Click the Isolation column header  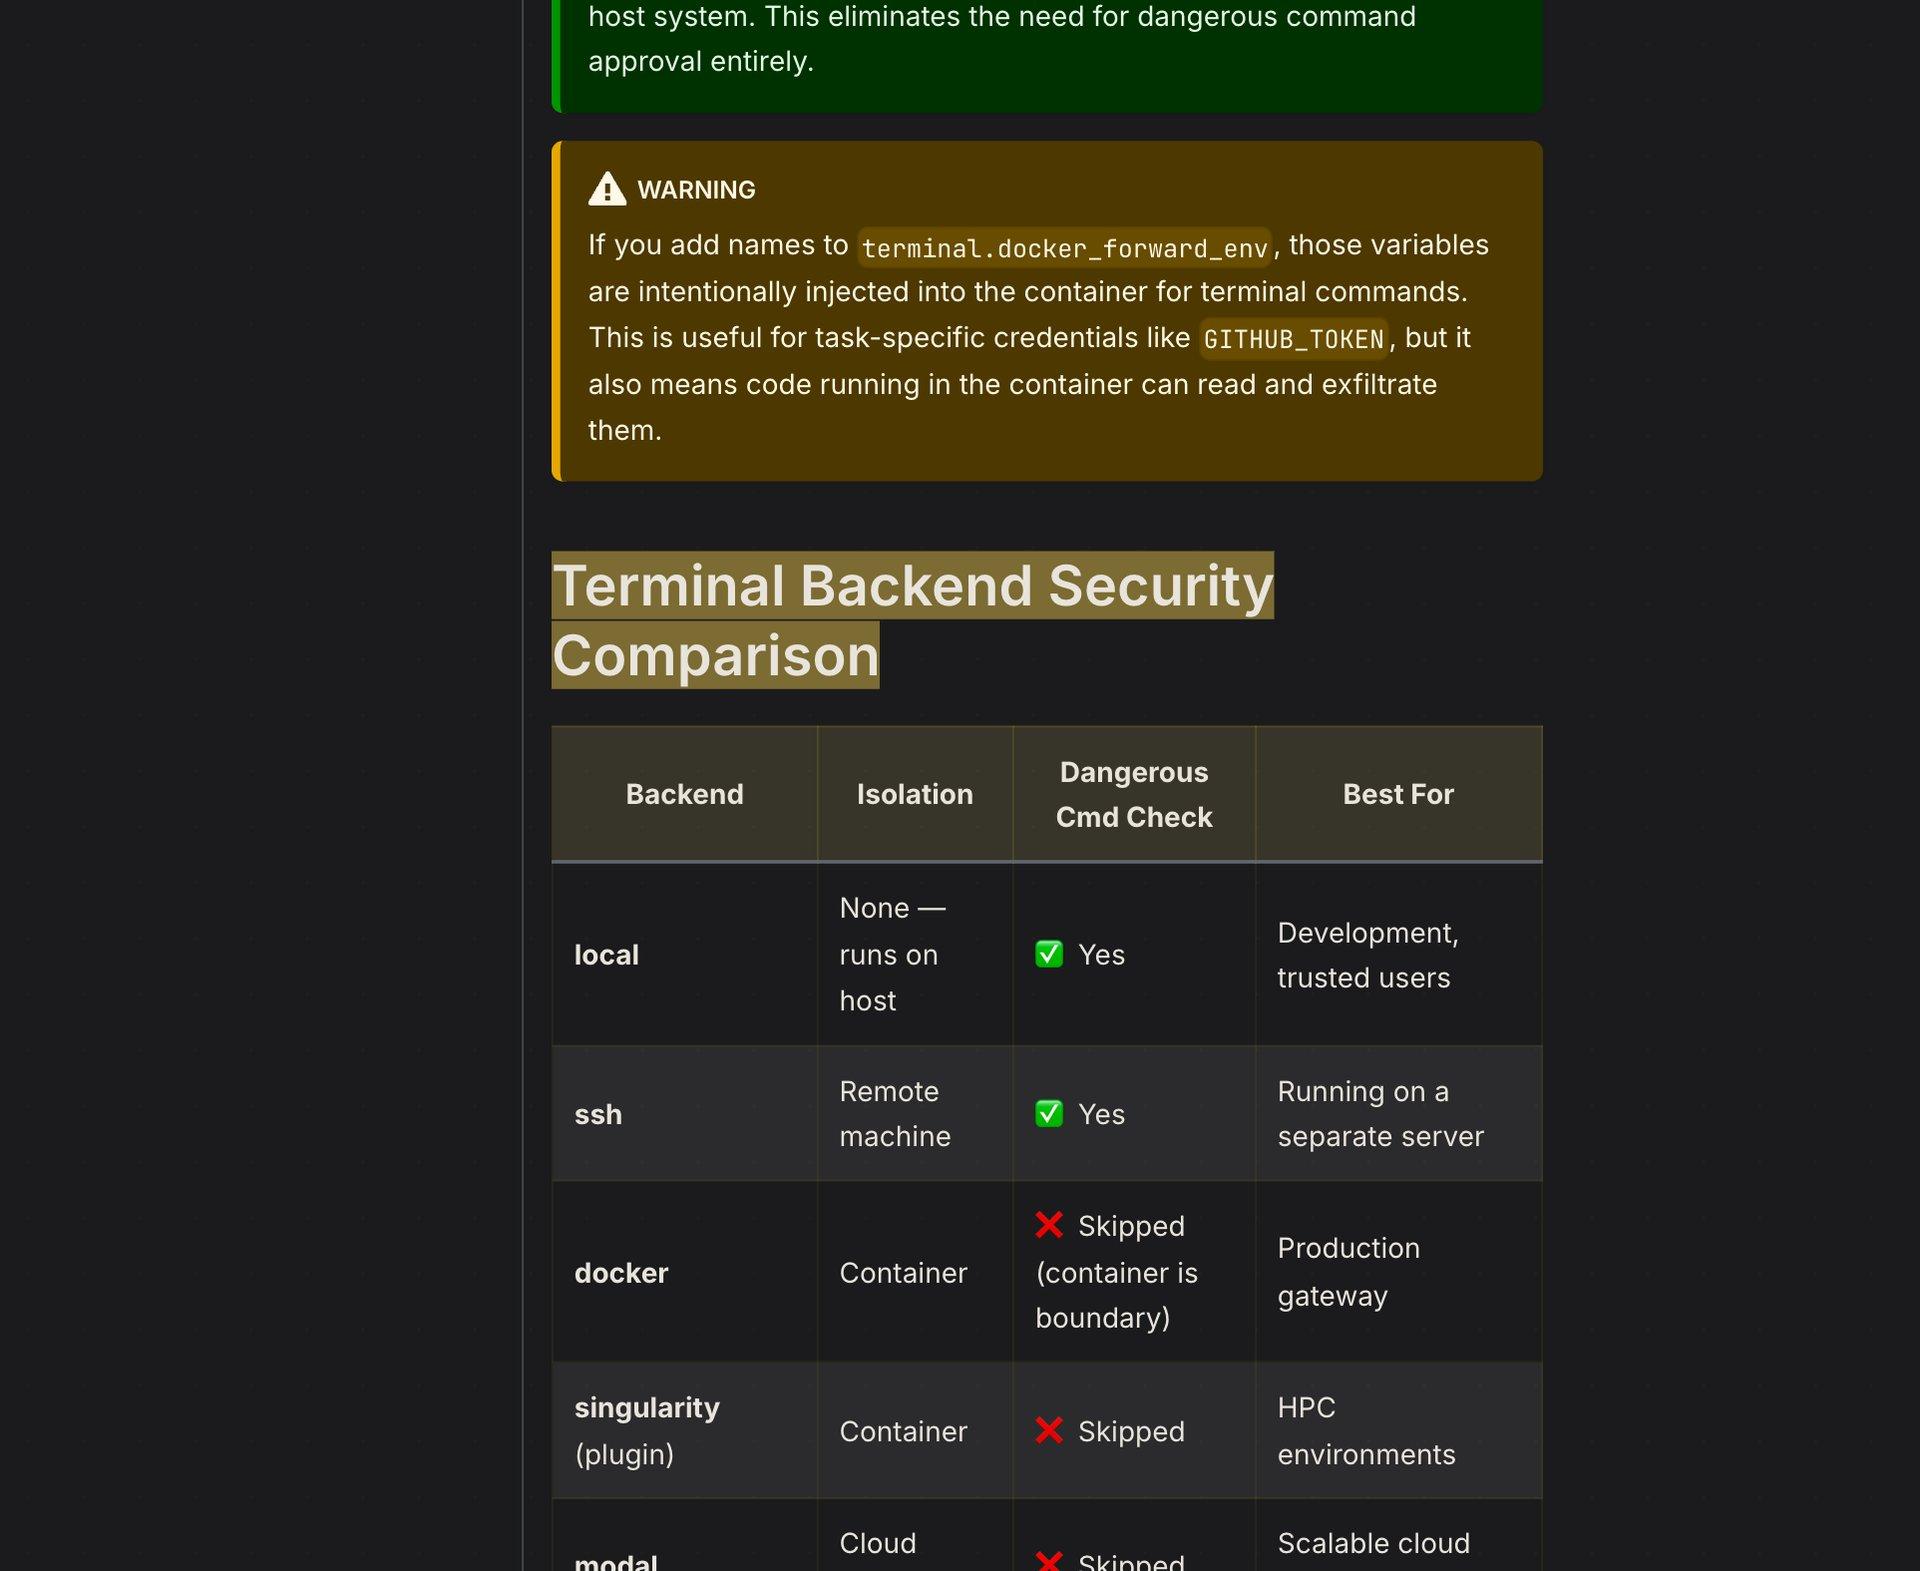point(915,794)
